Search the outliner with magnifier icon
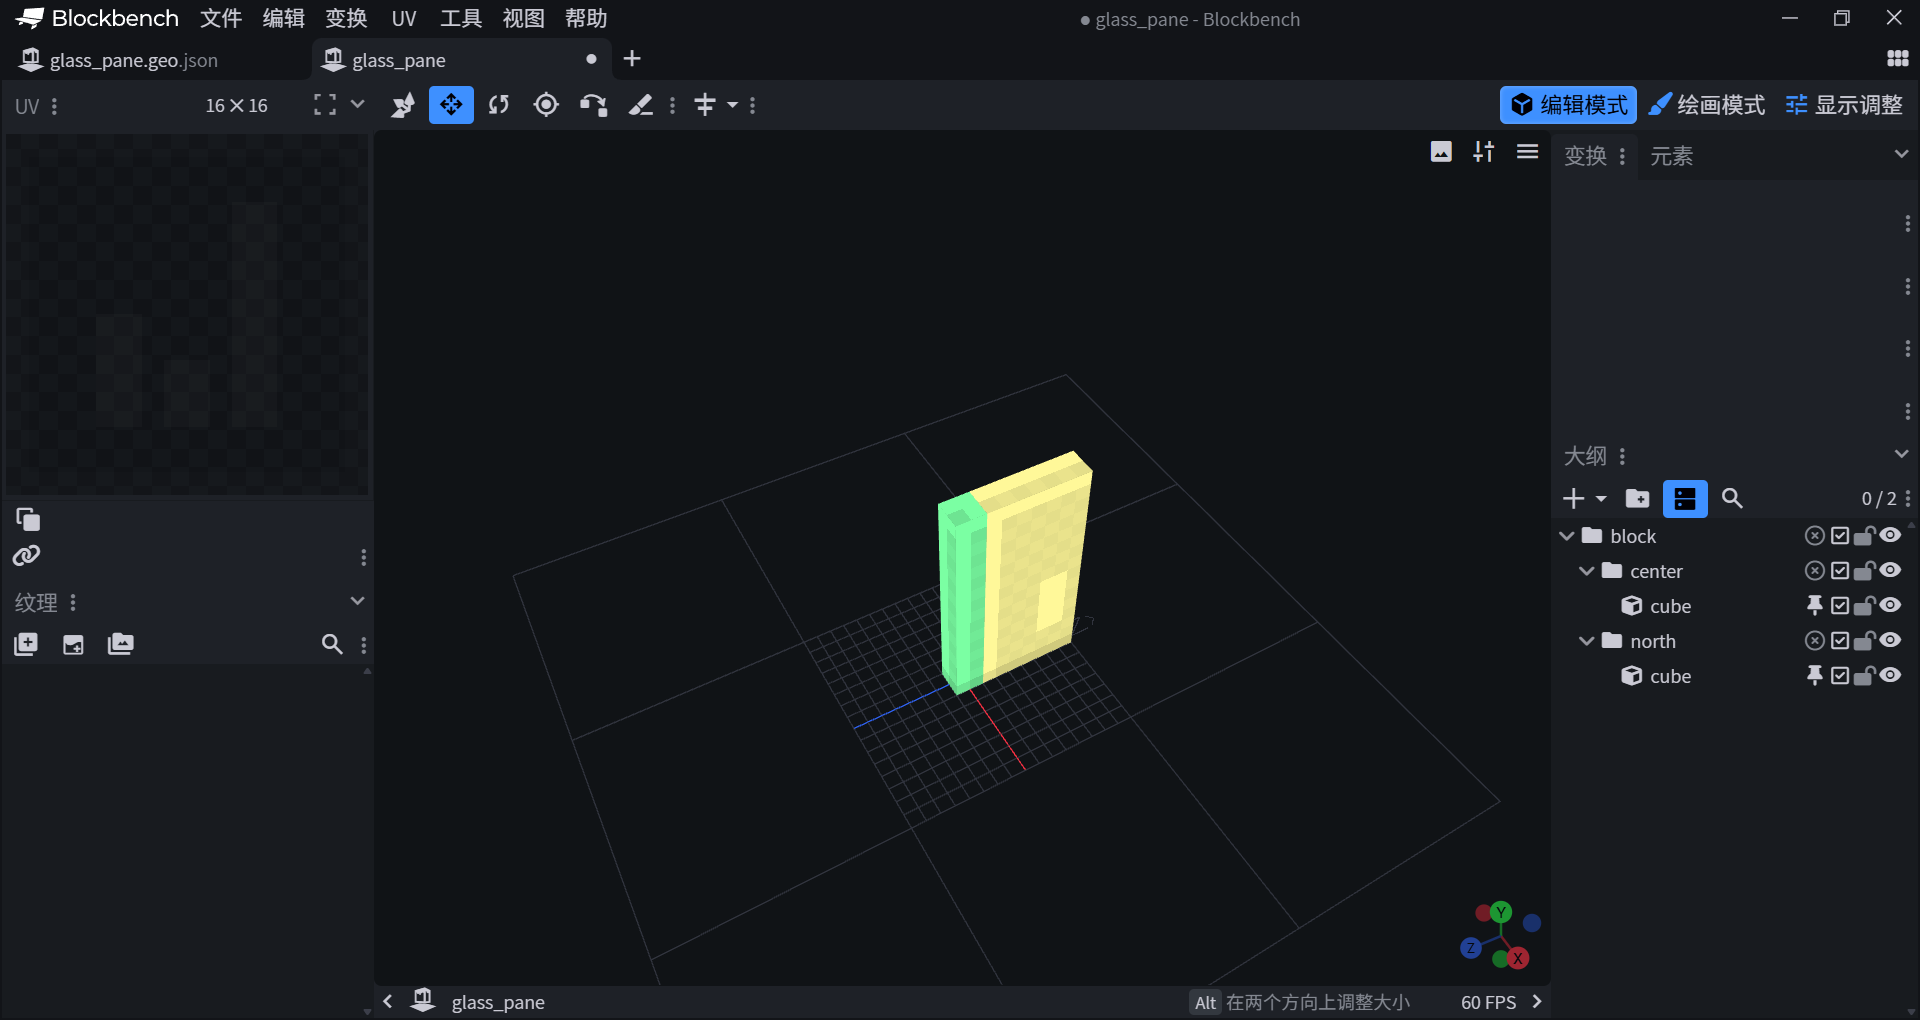 tap(1732, 498)
